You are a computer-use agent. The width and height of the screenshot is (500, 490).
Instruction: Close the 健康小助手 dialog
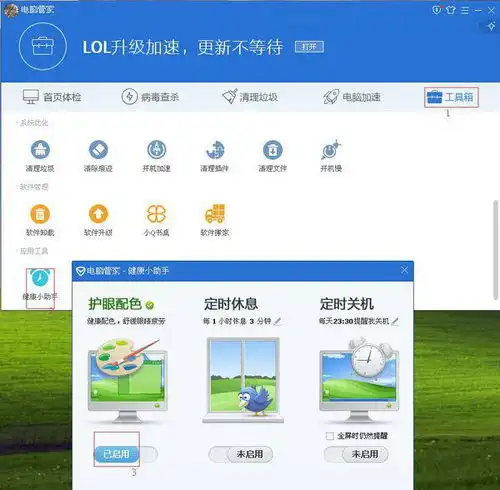click(x=404, y=270)
